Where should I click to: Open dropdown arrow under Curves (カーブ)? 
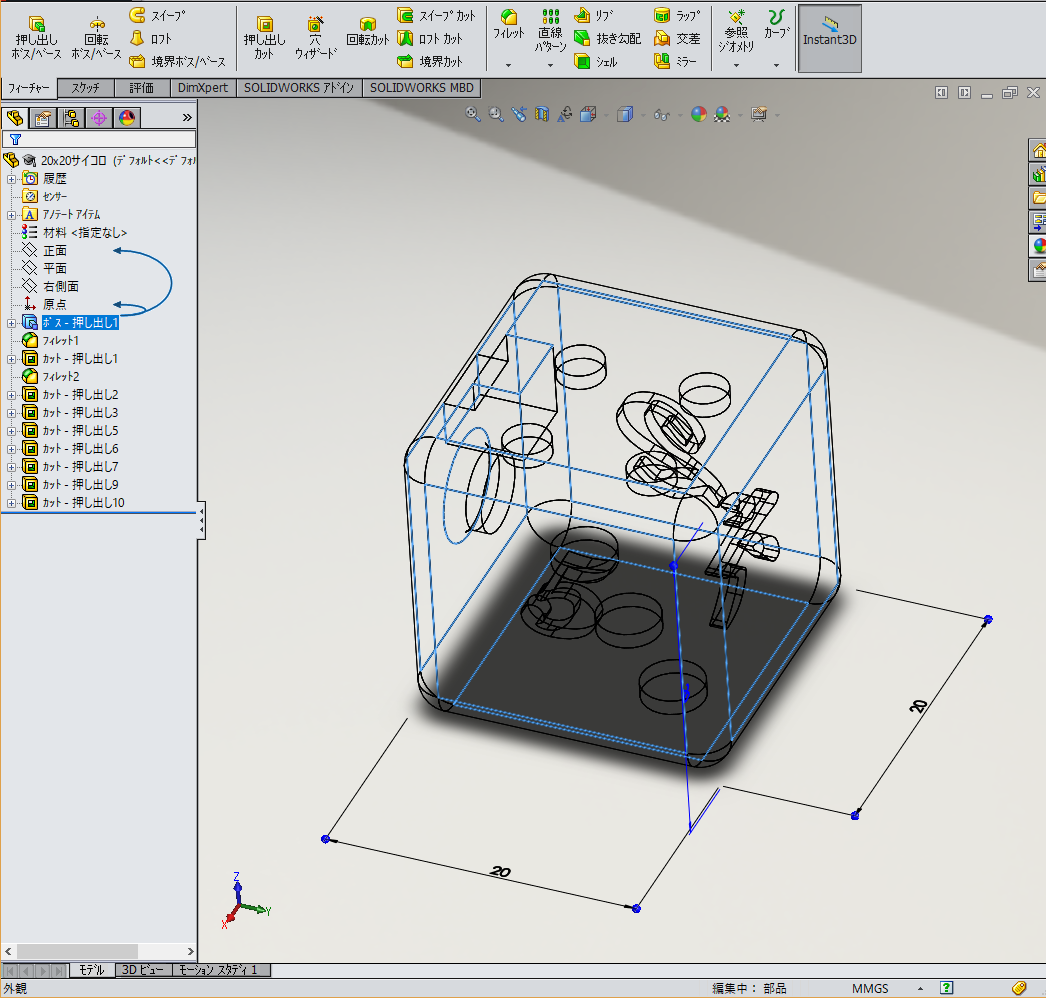click(x=776, y=65)
